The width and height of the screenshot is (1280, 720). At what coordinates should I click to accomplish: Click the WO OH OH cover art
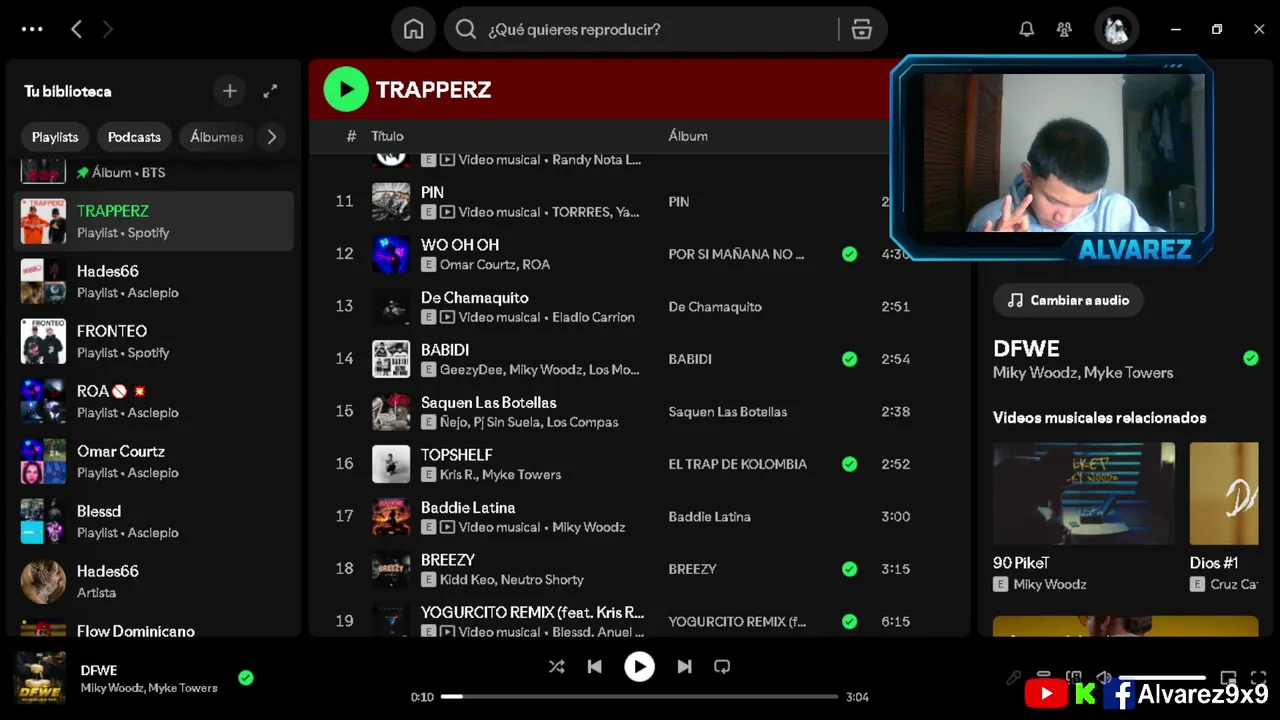point(391,254)
